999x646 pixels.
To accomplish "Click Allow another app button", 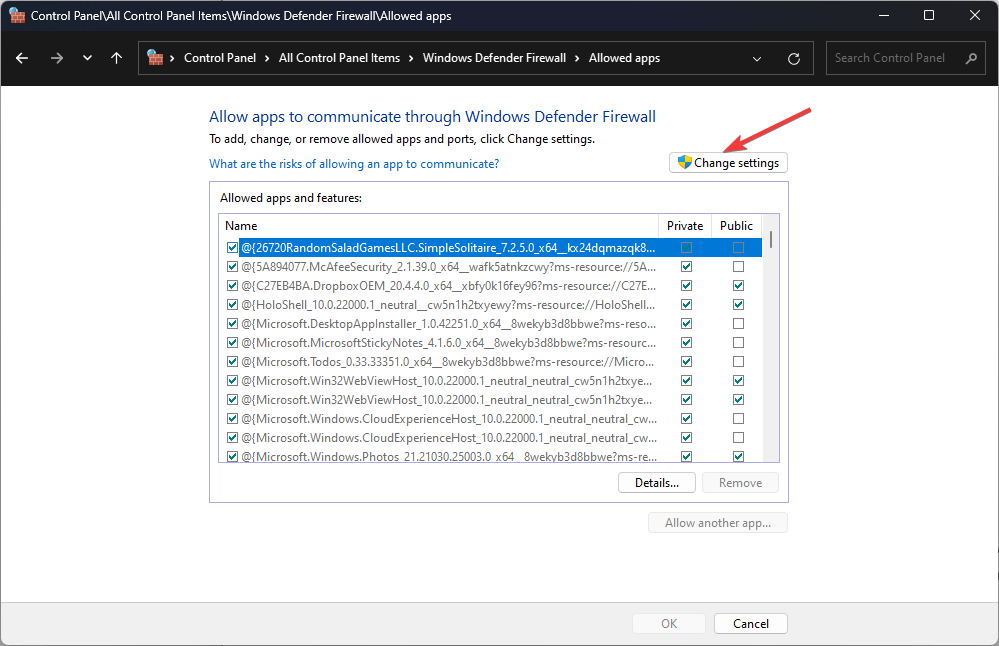I will pos(718,523).
